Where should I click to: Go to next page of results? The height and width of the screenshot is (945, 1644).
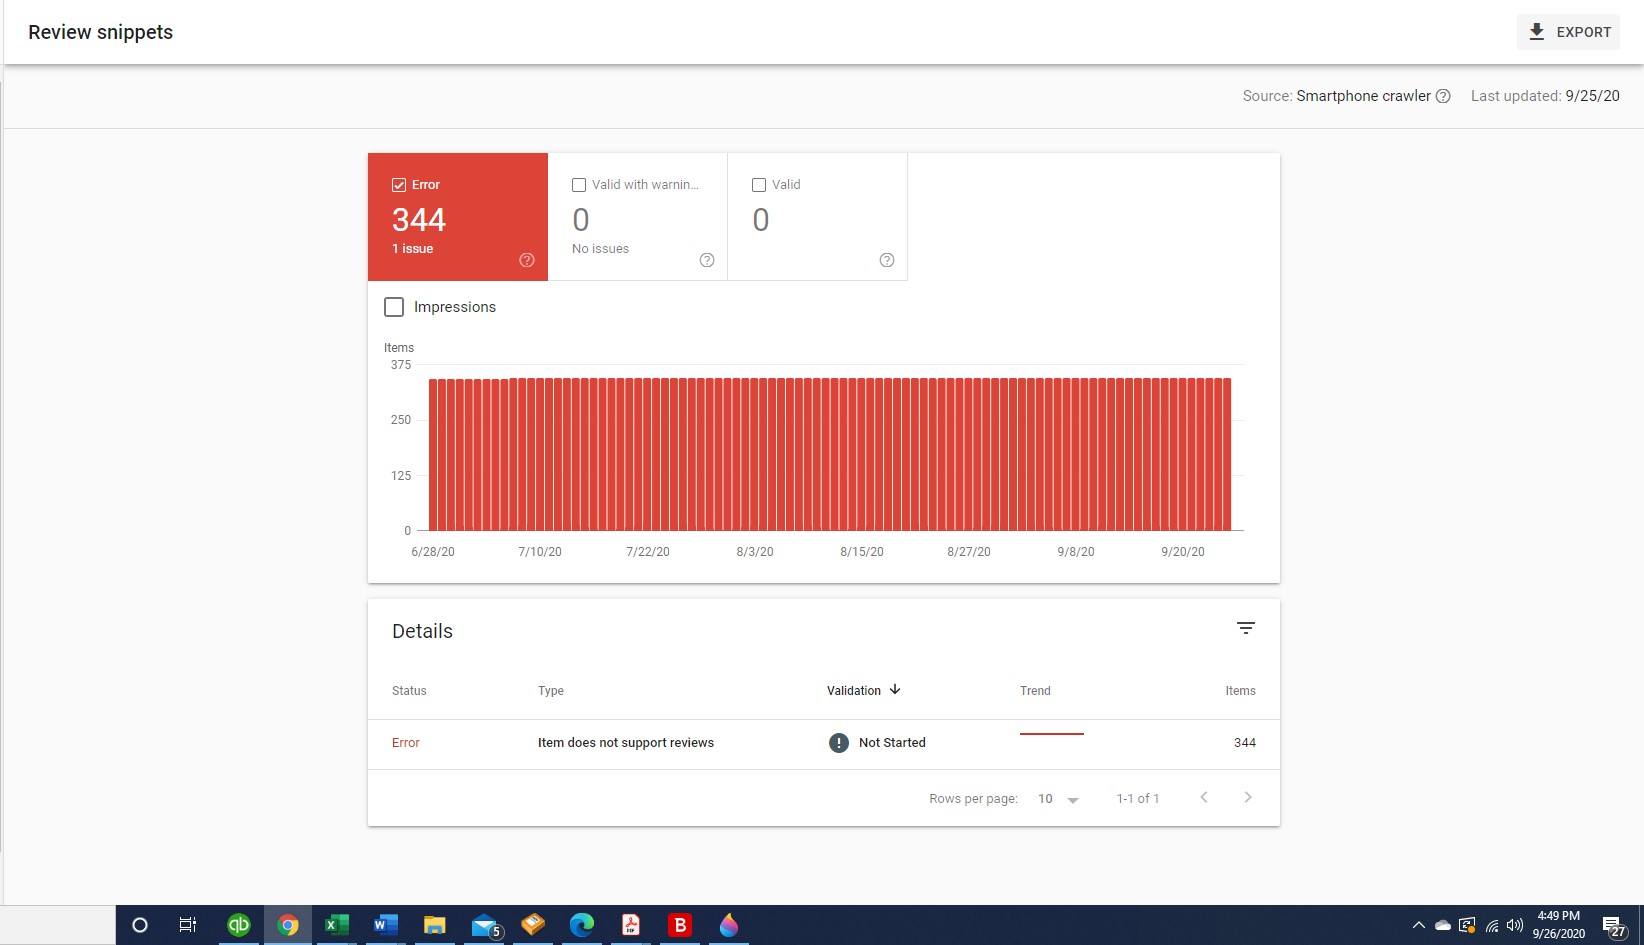(x=1248, y=797)
